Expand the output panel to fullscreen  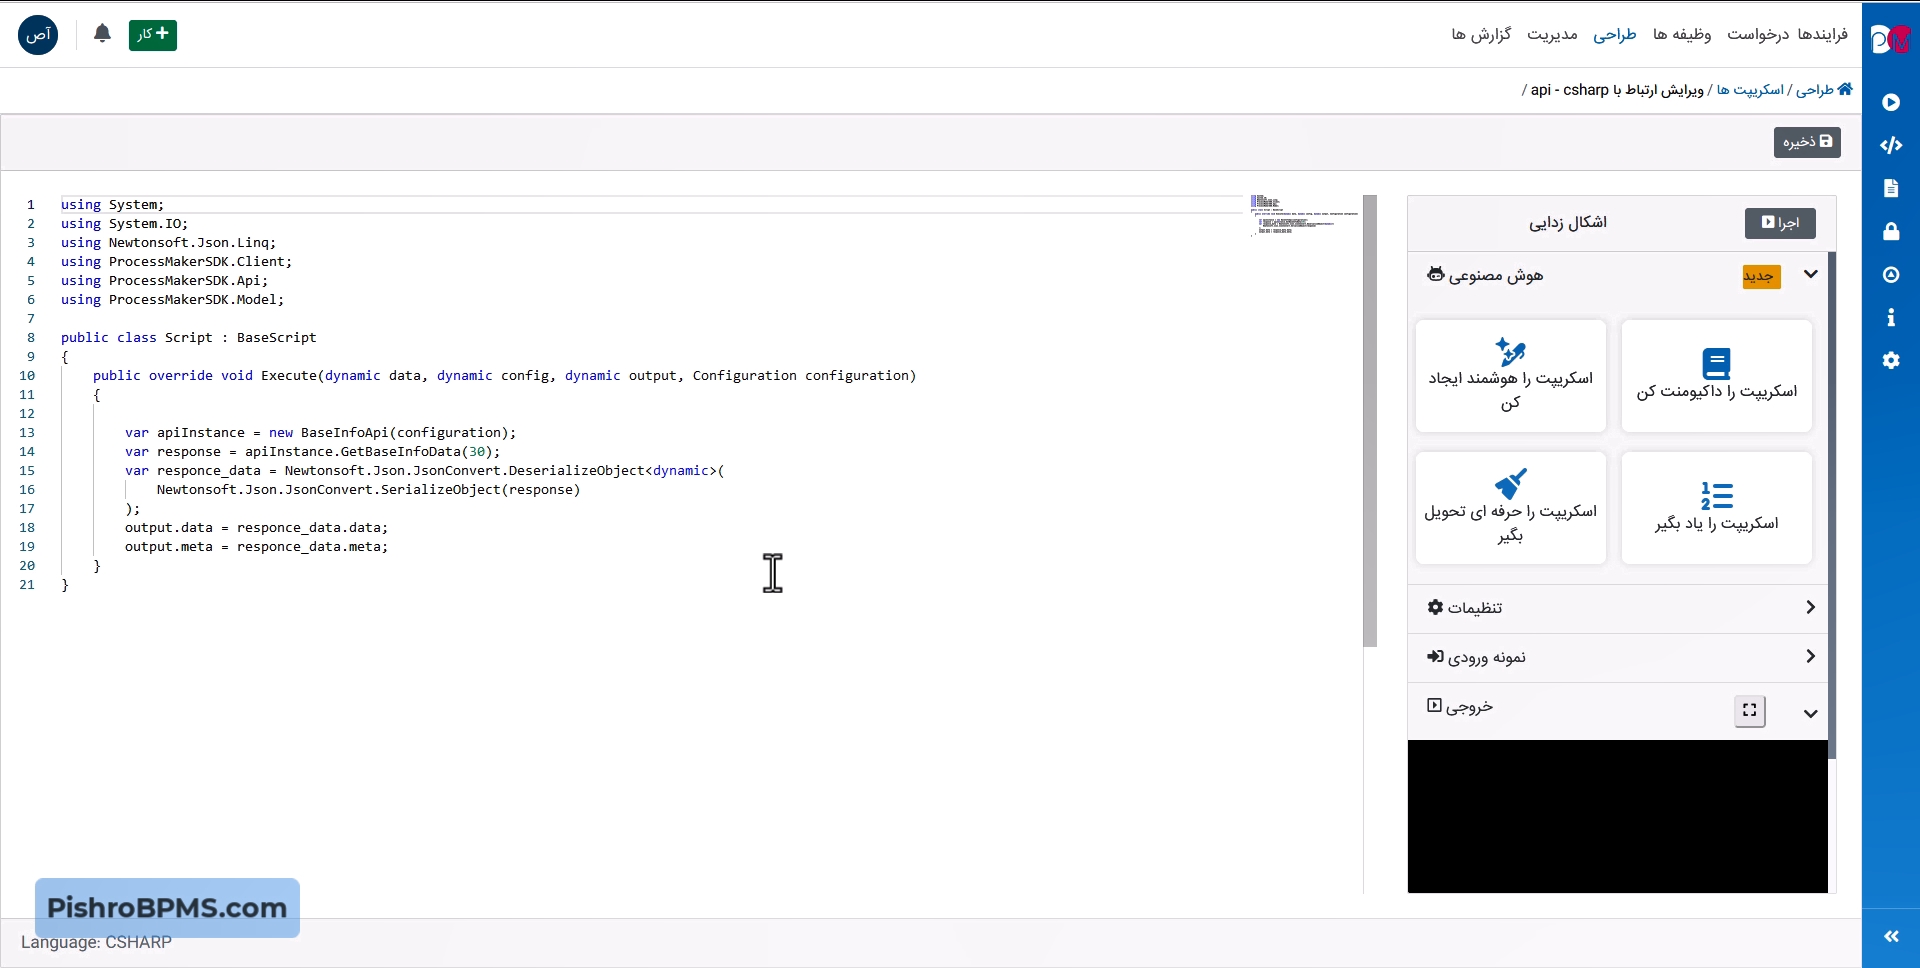coord(1749,710)
